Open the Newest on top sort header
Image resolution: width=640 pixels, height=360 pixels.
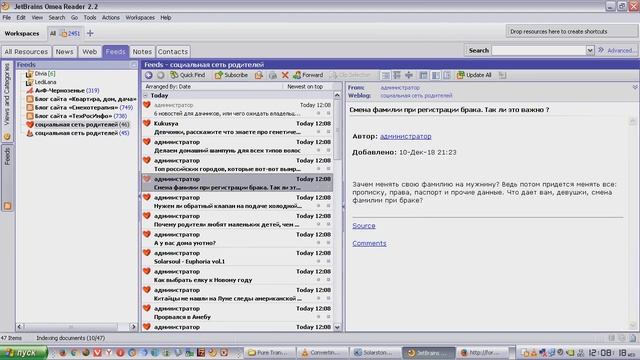305,87
